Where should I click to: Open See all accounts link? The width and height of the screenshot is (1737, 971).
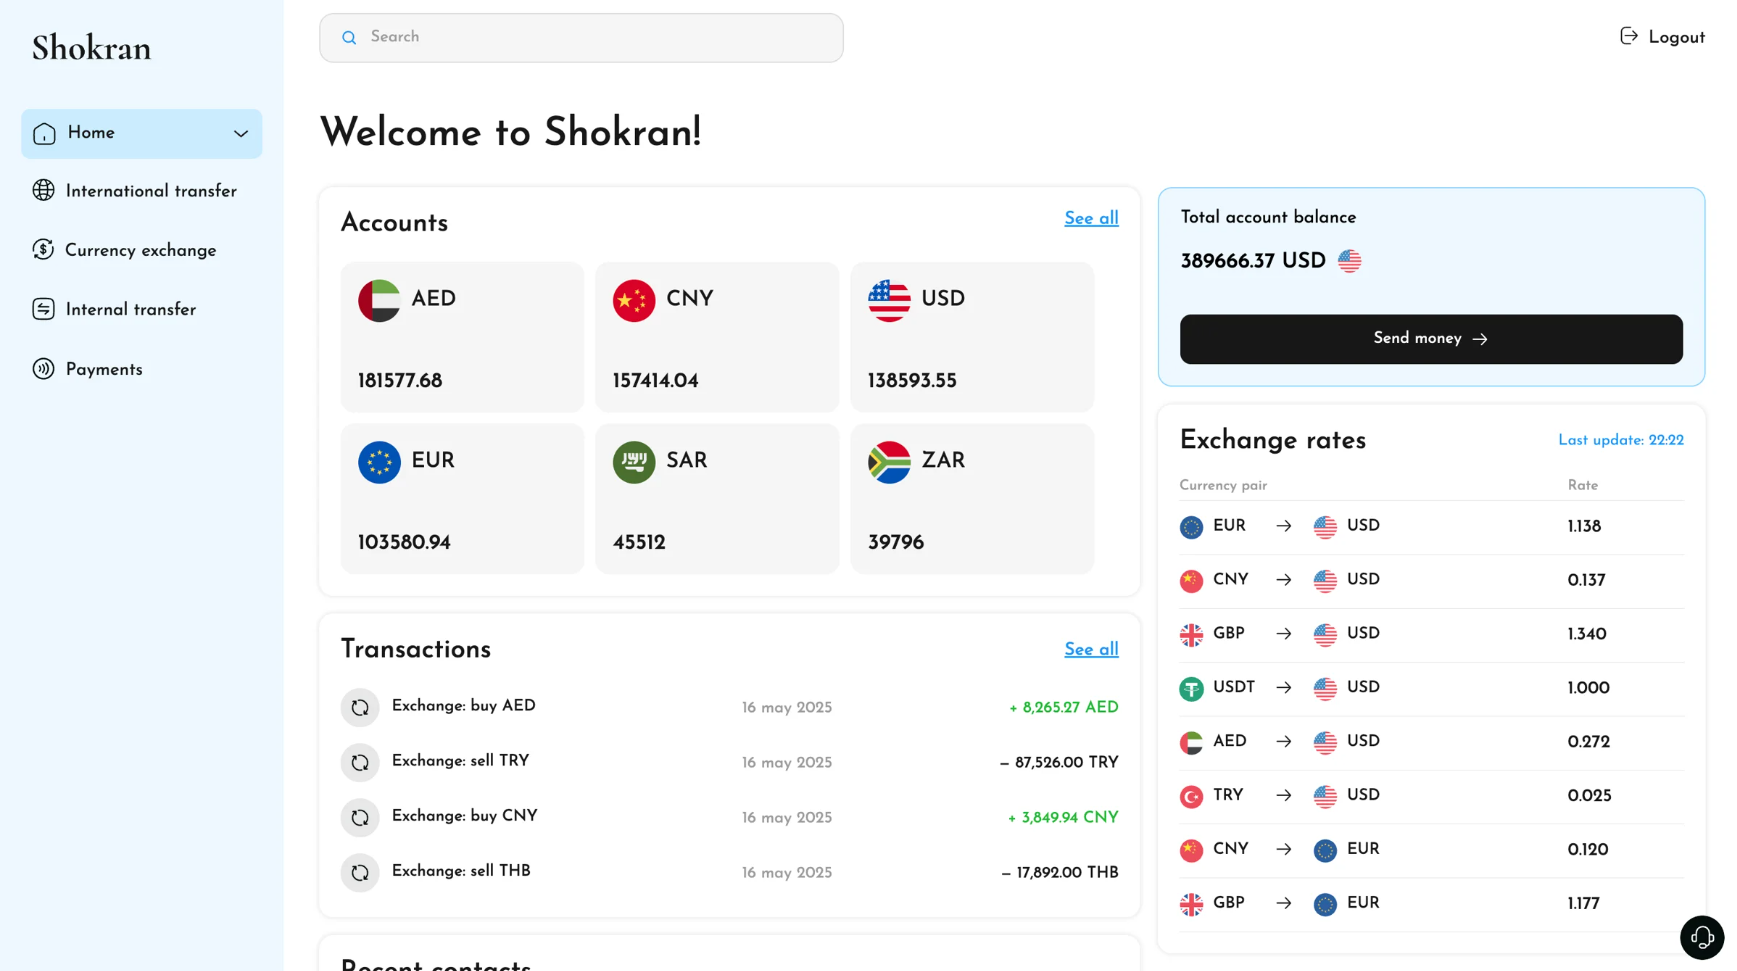pyautogui.click(x=1090, y=218)
